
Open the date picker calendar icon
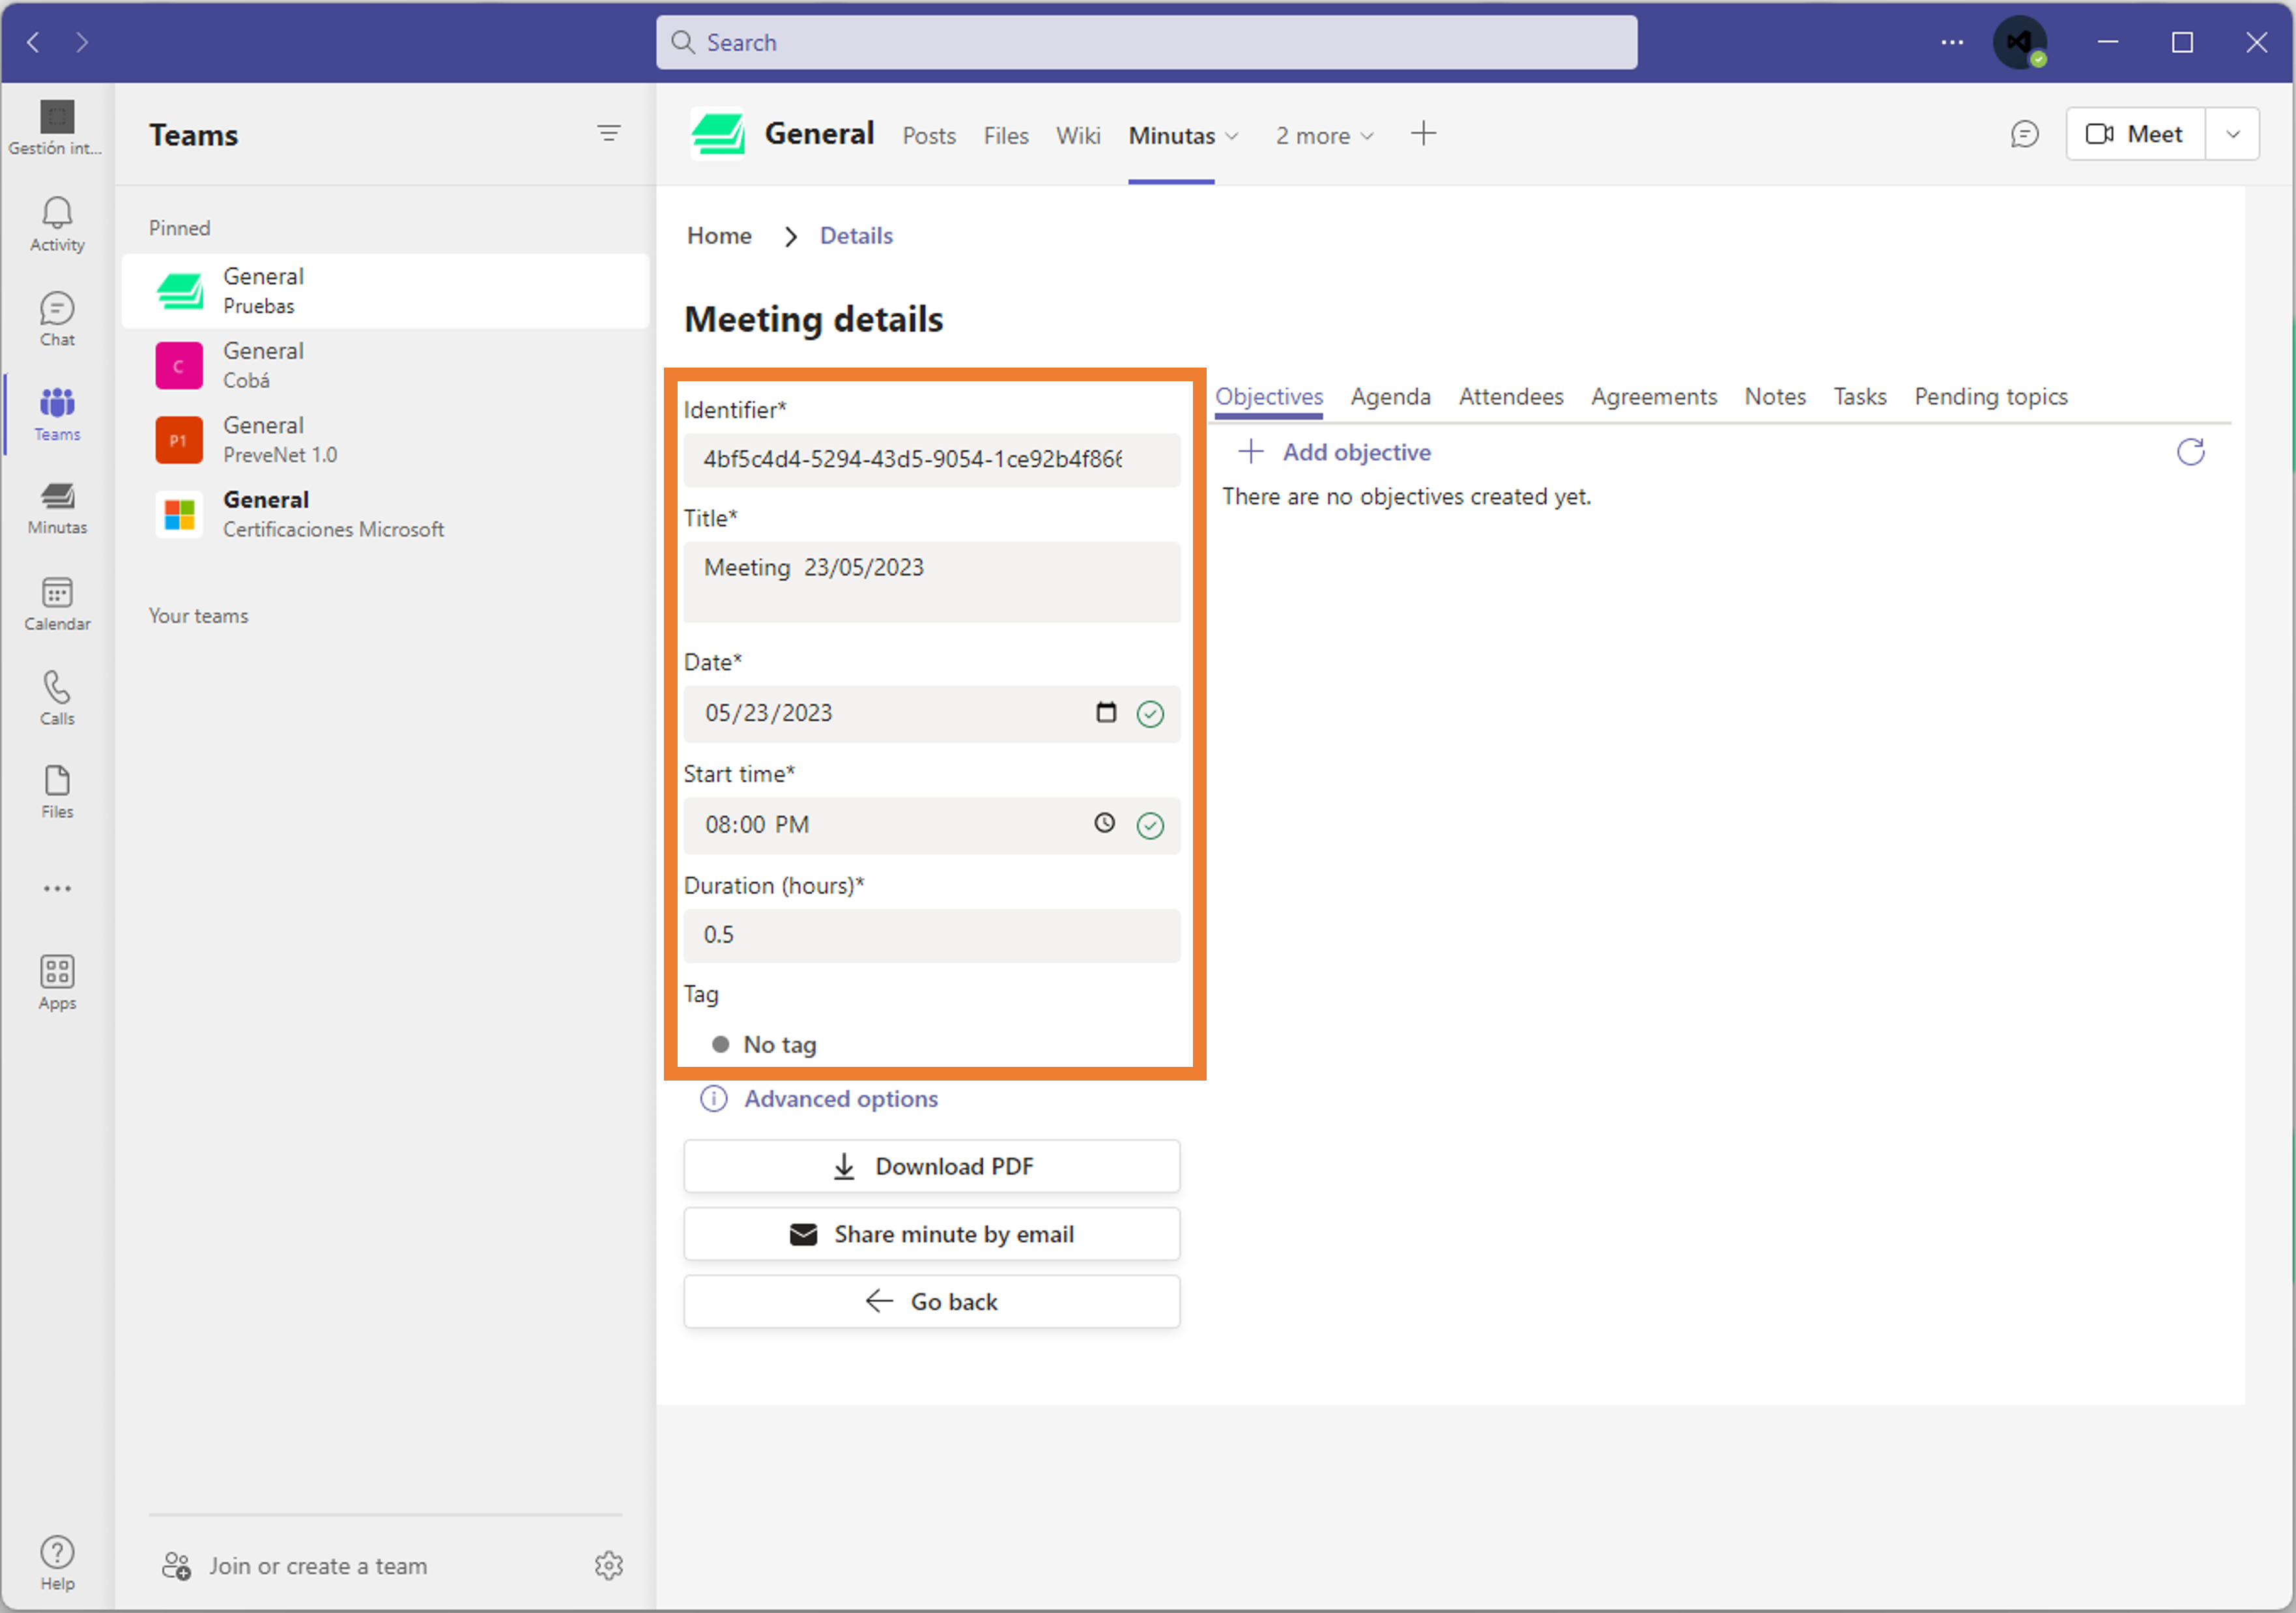click(1105, 712)
